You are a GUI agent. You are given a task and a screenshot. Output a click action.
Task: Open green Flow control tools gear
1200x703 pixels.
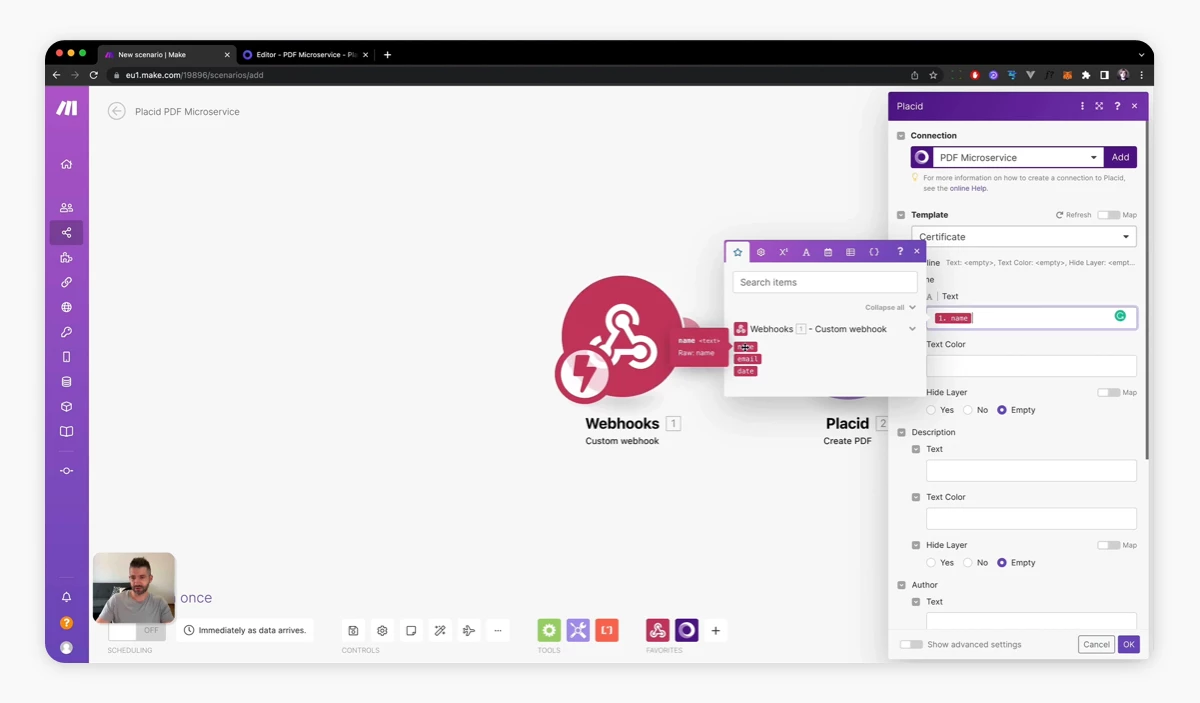click(549, 630)
